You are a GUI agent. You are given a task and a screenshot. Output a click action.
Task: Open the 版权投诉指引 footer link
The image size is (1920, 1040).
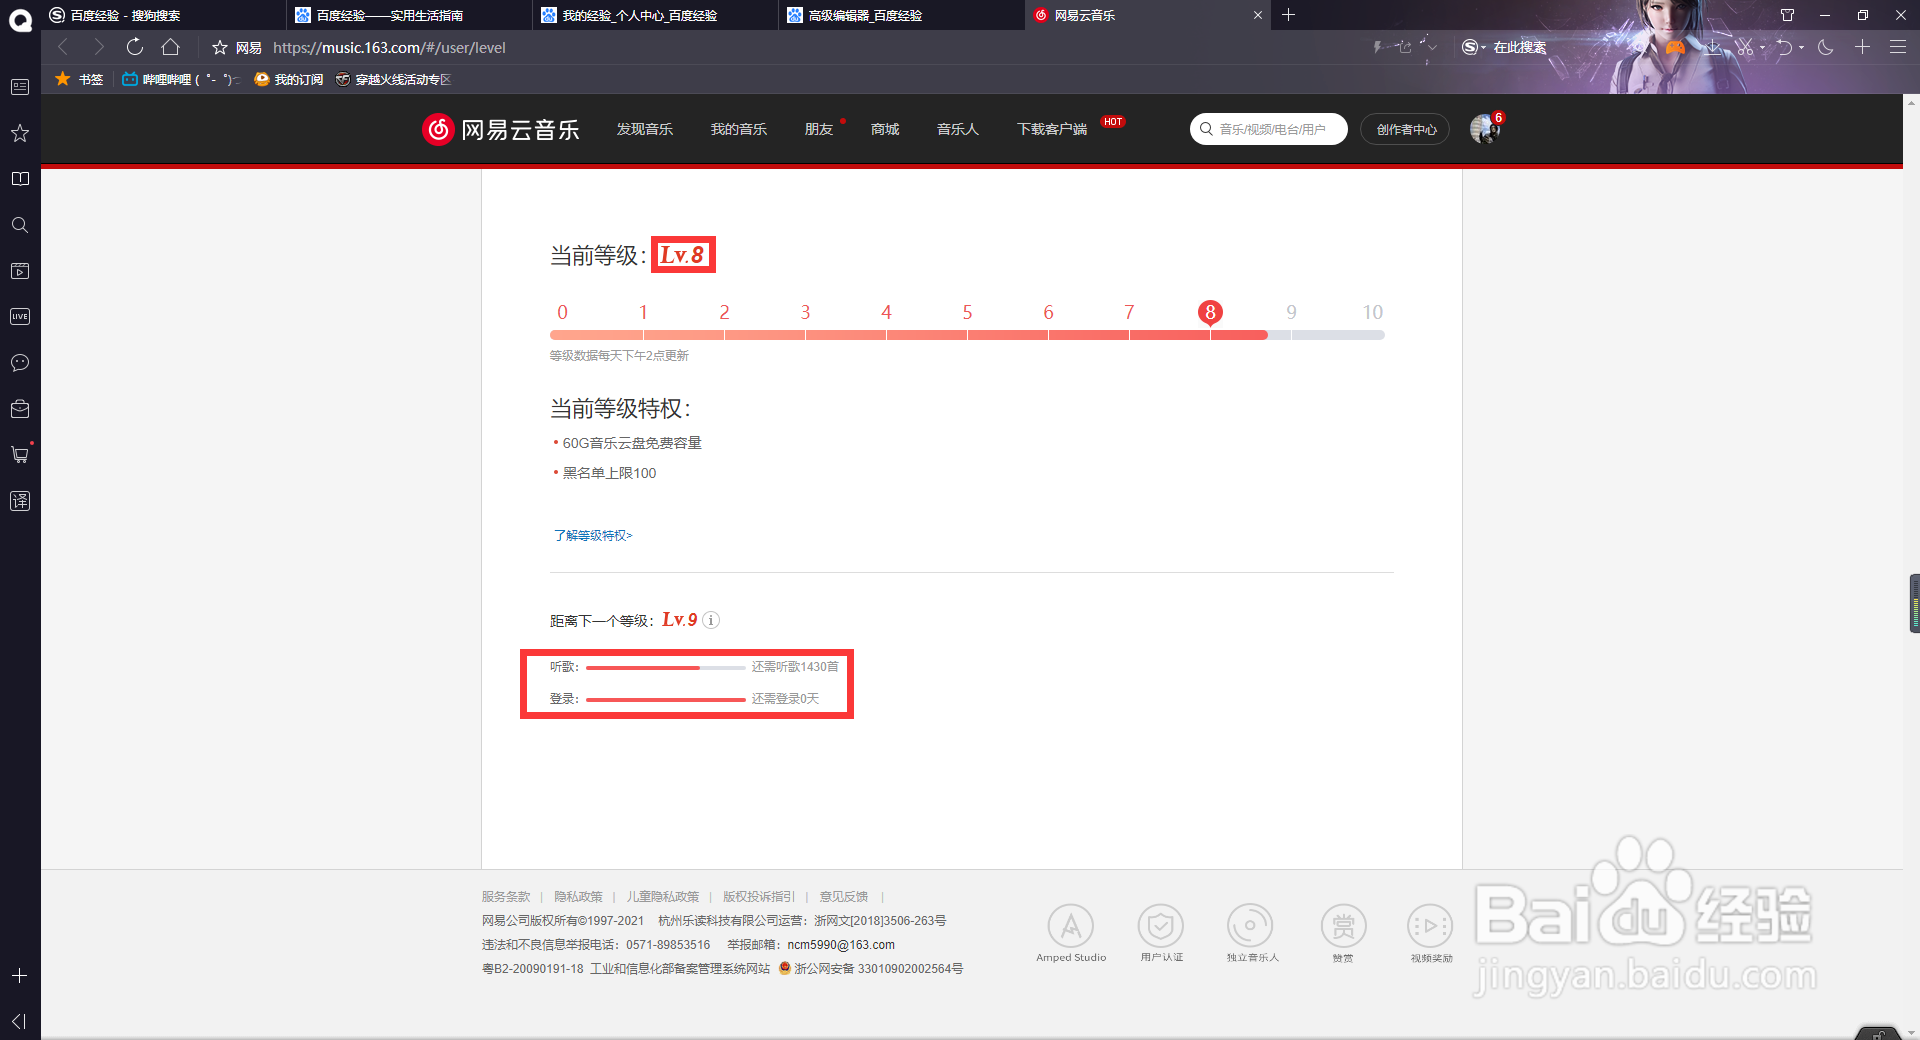[x=759, y=896]
